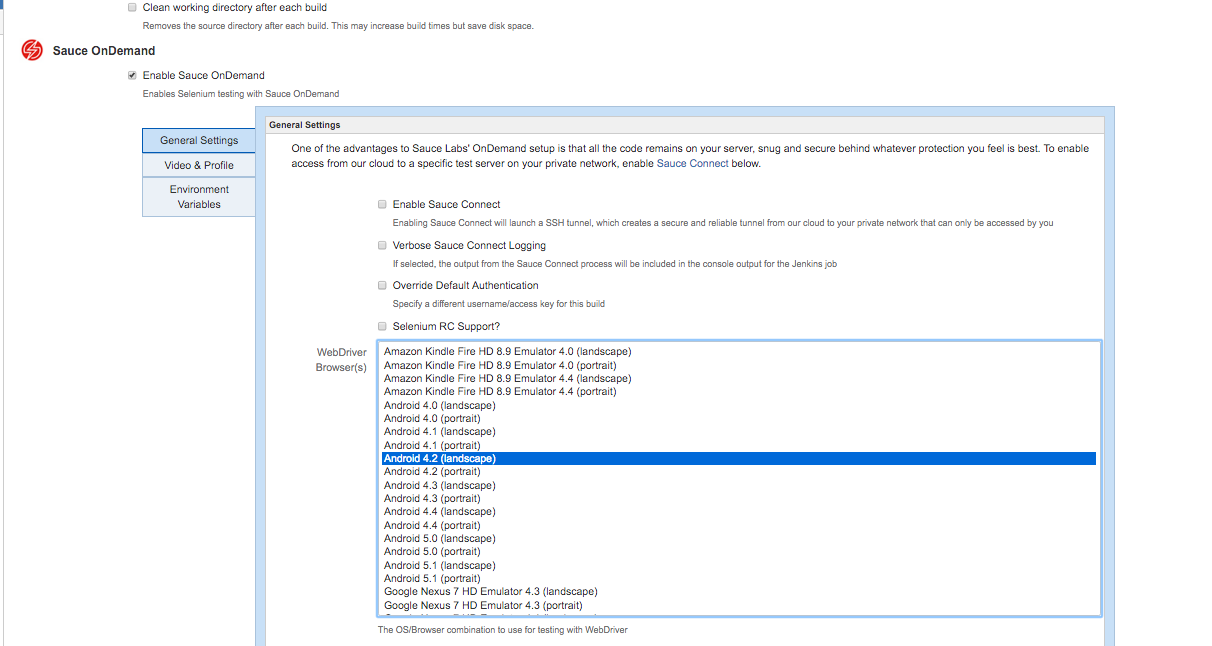This screenshot has height=646, width=1212.
Task: Open the Video & Profile tab
Action: coord(199,165)
